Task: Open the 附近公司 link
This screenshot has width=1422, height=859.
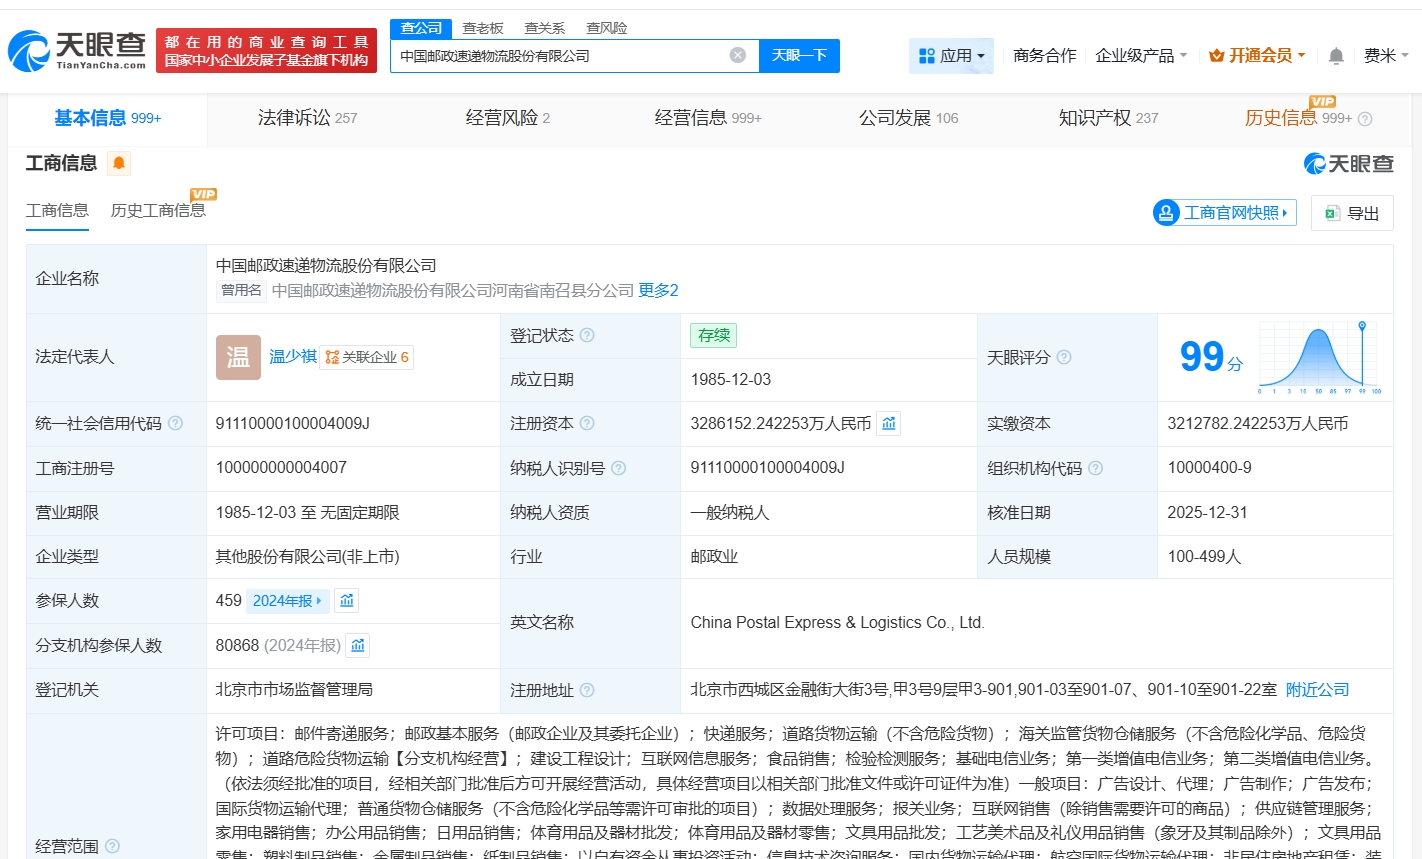Action: coord(1317,689)
